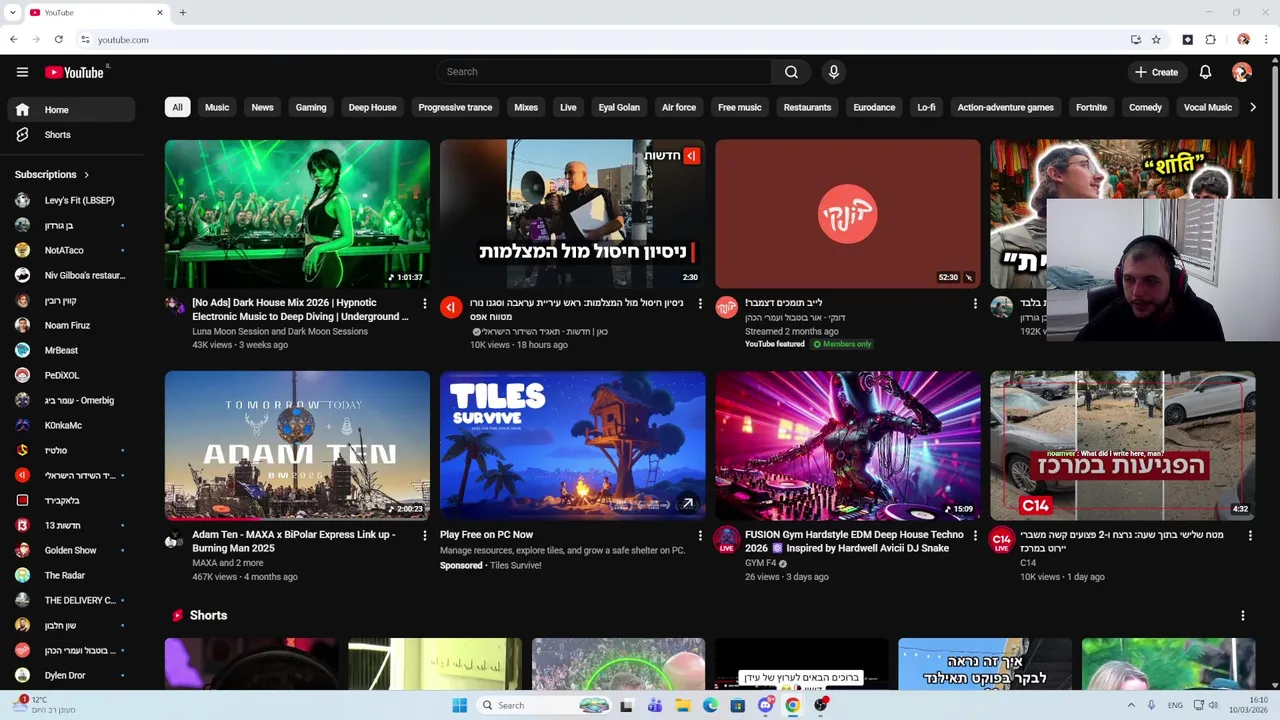The height and width of the screenshot is (720, 1280).
Task: Open the Tiles Survive ad thumbnail
Action: tap(572, 446)
